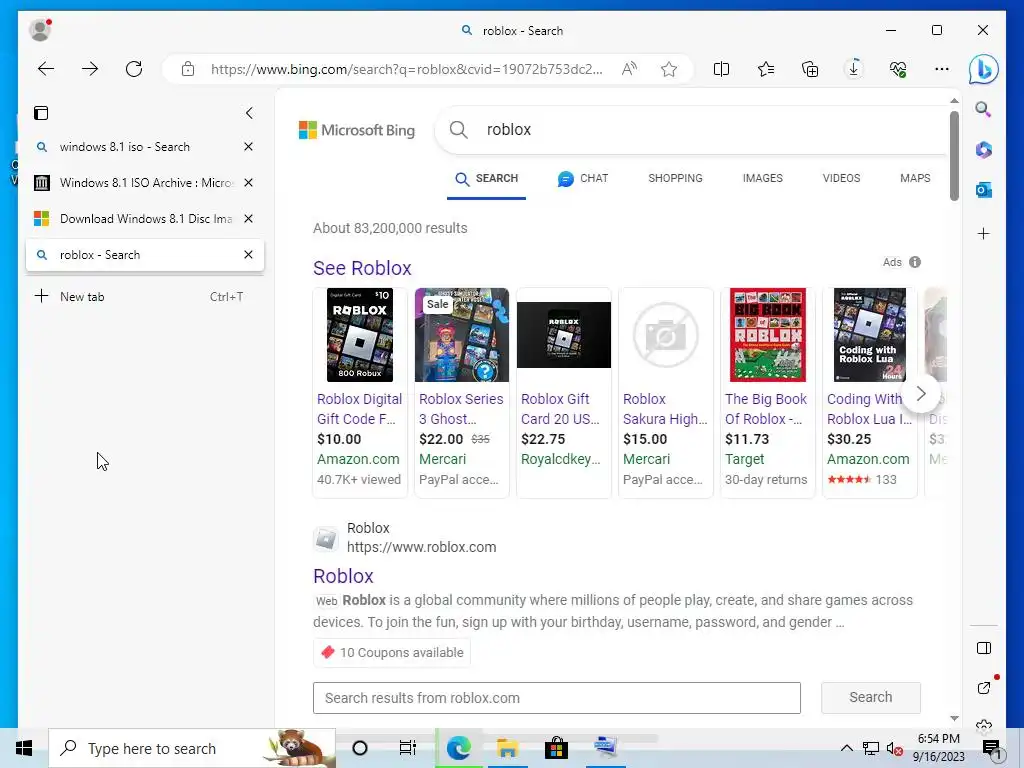Open link in external window sidebar icon
This screenshot has height=768, width=1024.
tap(984, 687)
